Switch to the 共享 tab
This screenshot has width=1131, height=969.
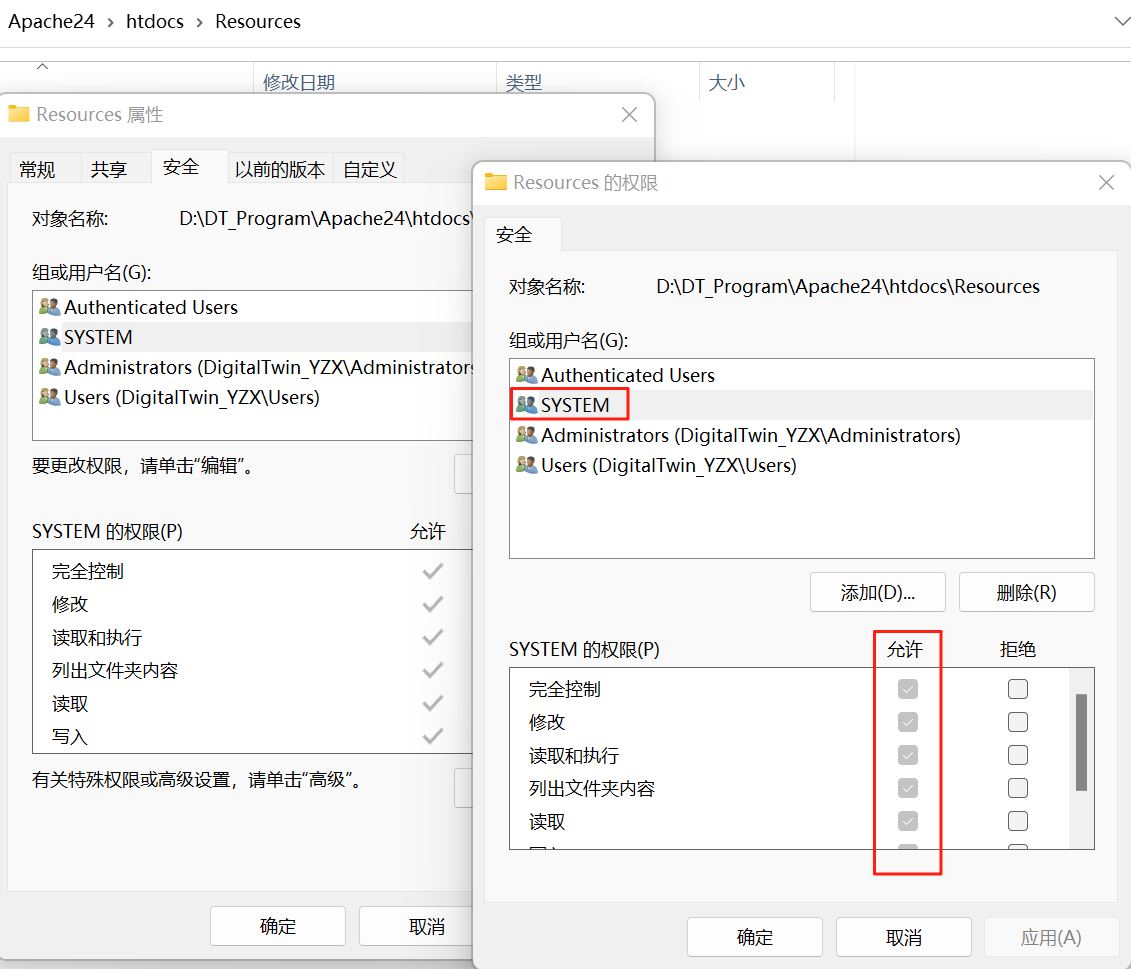click(x=110, y=168)
